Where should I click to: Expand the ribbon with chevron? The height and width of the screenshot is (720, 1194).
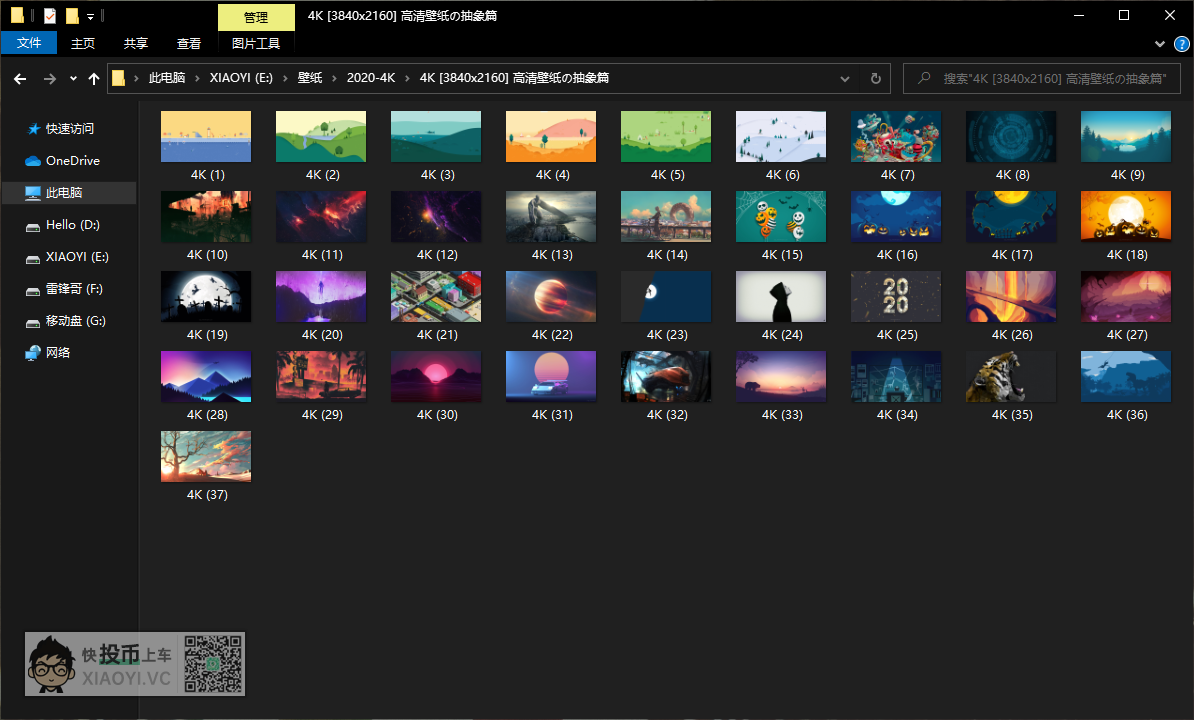click(1160, 44)
